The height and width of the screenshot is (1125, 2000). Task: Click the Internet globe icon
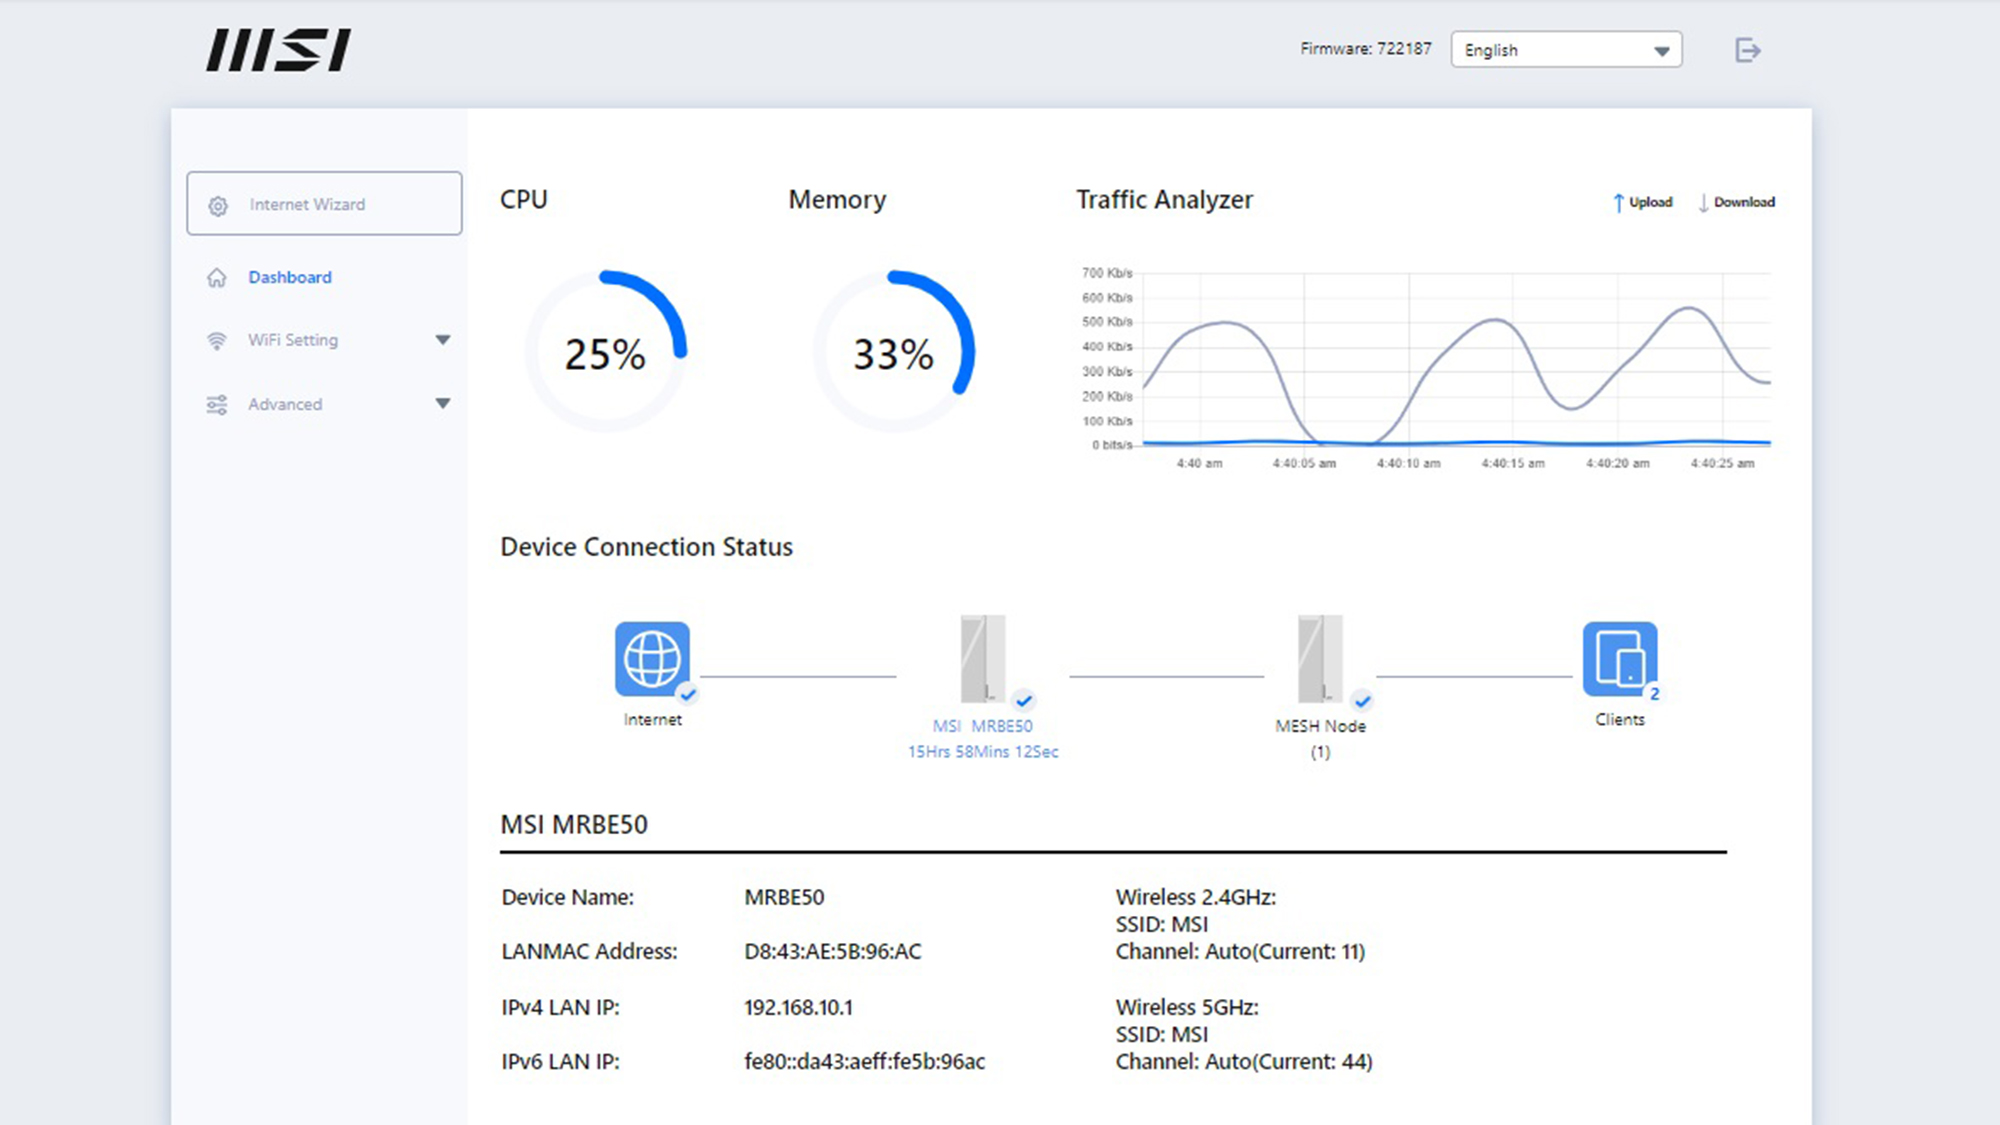[652, 658]
